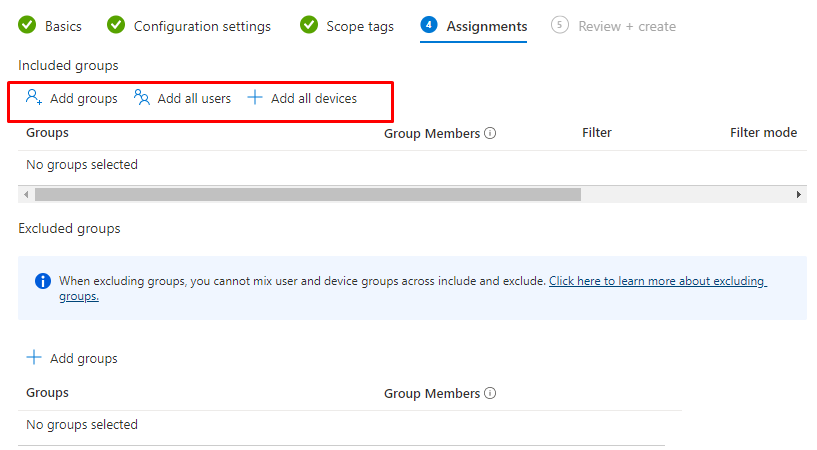Click the Add all devices plus icon
Viewport: 817px width, 450px height.
(255, 98)
